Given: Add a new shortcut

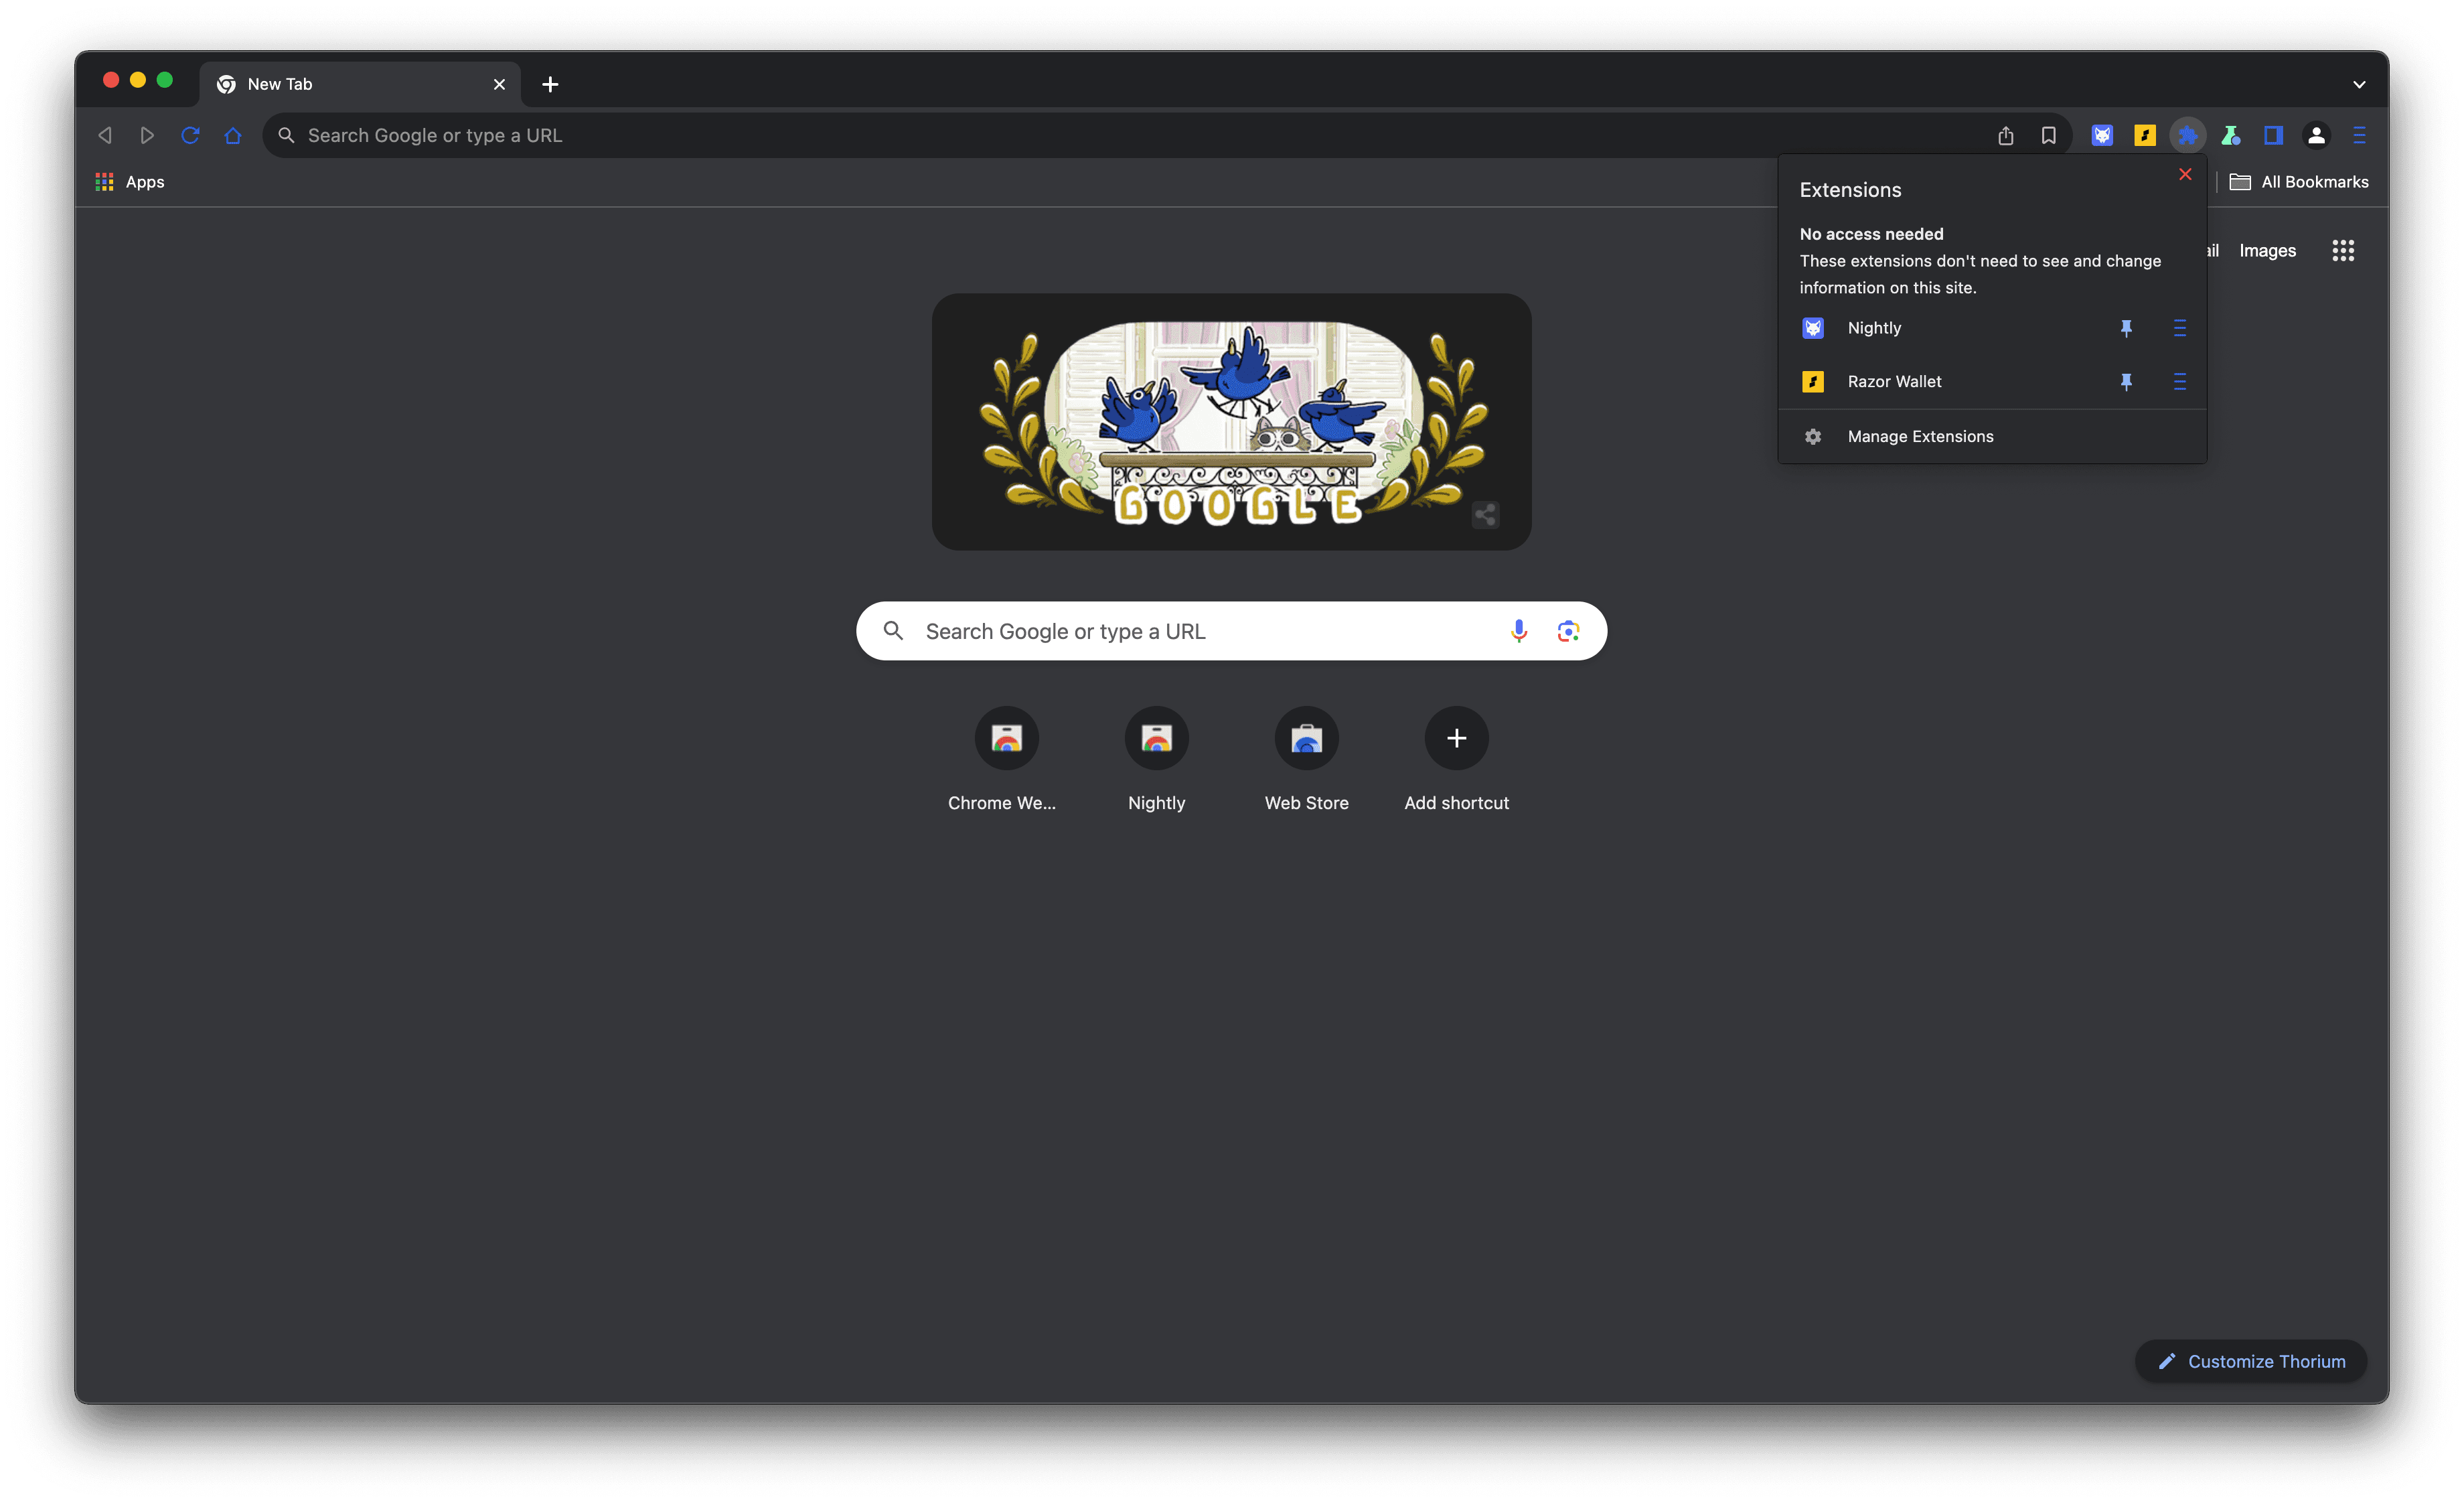Looking at the screenshot, I should coord(1456,760).
